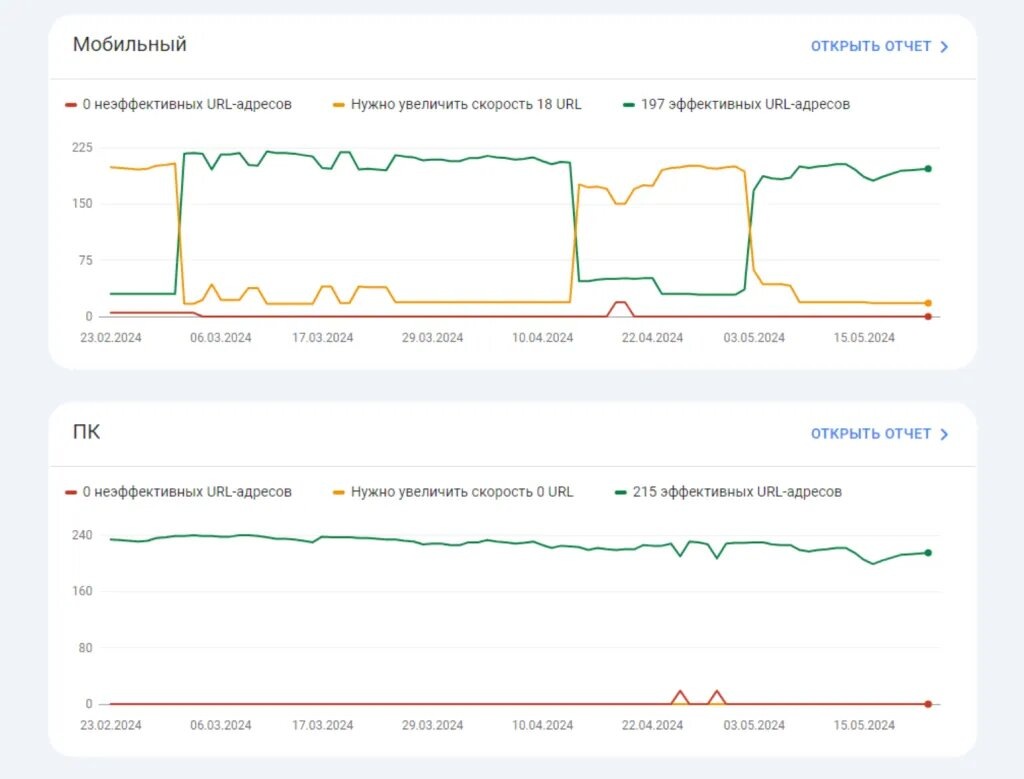
Task: Click date 29.03.2024 on ПК axis
Action: click(x=432, y=725)
